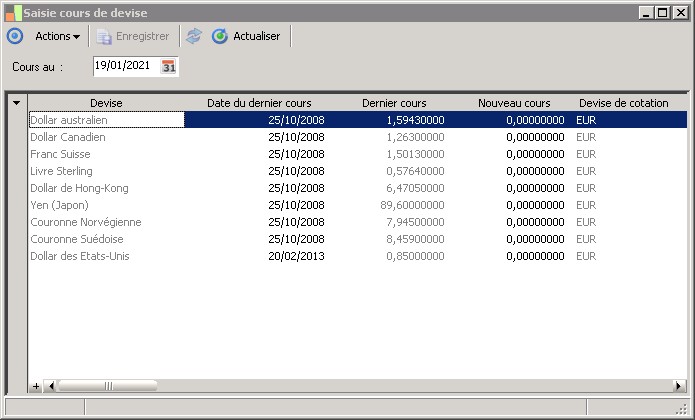
Task: Select Dollar des Etats-Unis row
Action: click(x=358, y=256)
